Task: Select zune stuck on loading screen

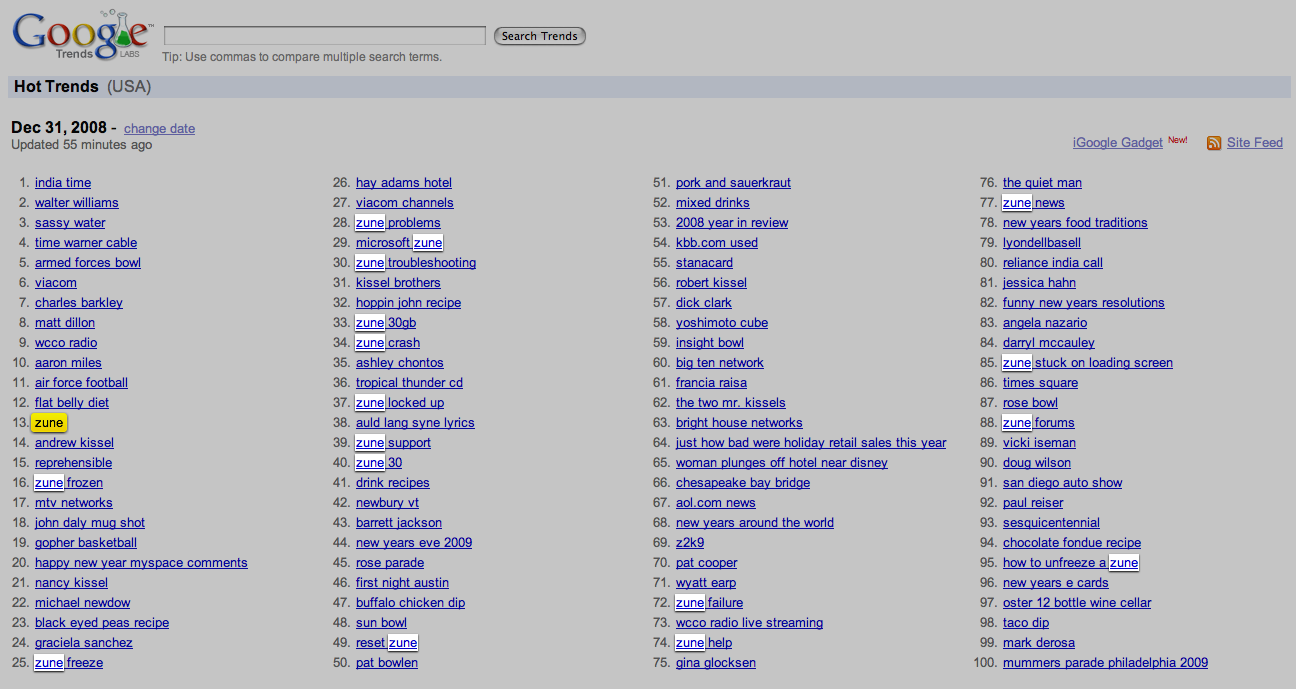Action: (x=1088, y=363)
